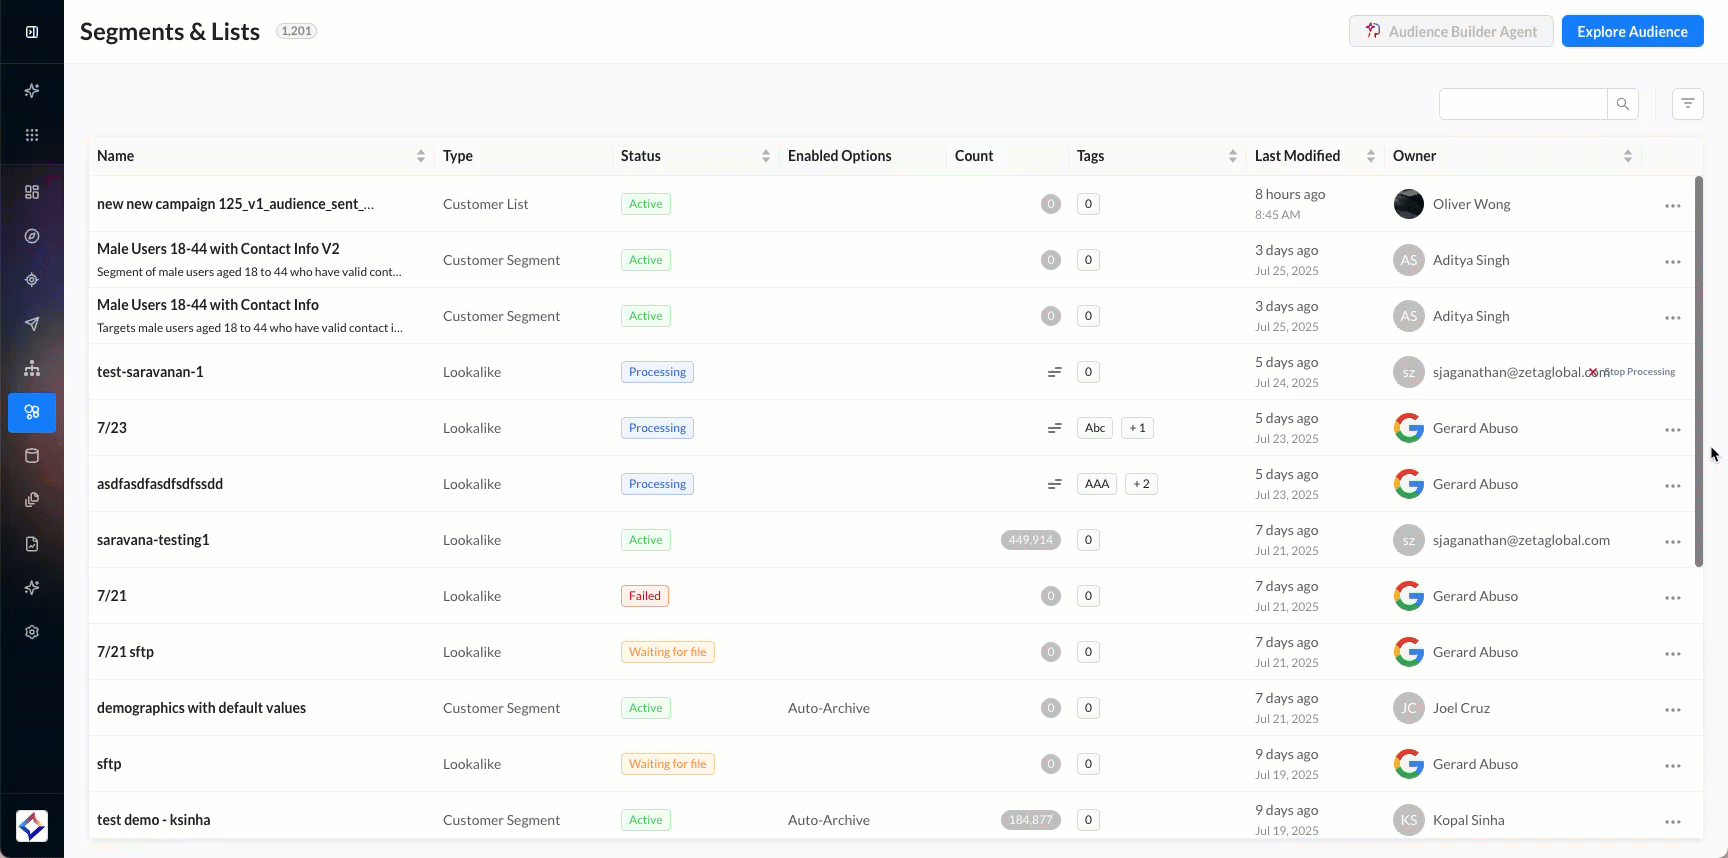The height and width of the screenshot is (858, 1728).
Task: Open the settings gear icon in sidebar
Action: [32, 632]
